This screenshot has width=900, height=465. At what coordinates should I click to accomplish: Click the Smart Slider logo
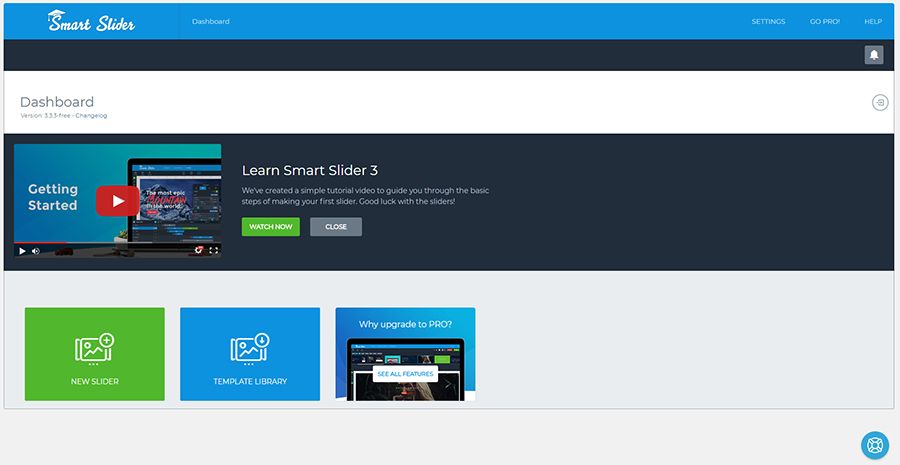point(92,21)
